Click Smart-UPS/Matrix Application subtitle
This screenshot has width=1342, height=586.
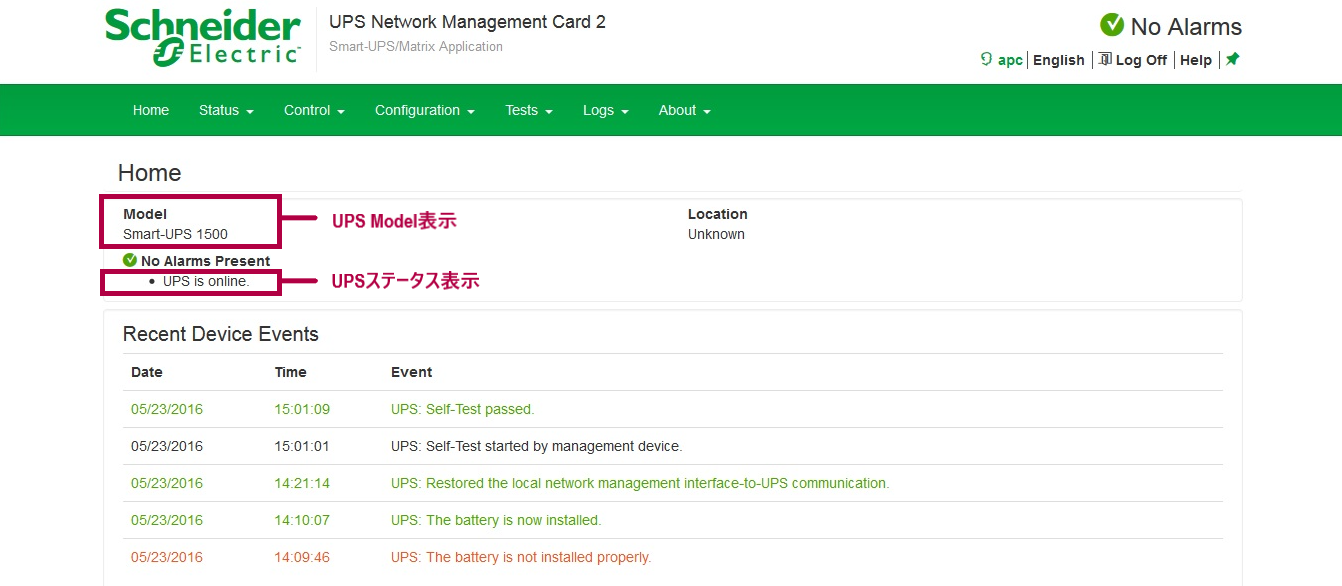click(416, 47)
